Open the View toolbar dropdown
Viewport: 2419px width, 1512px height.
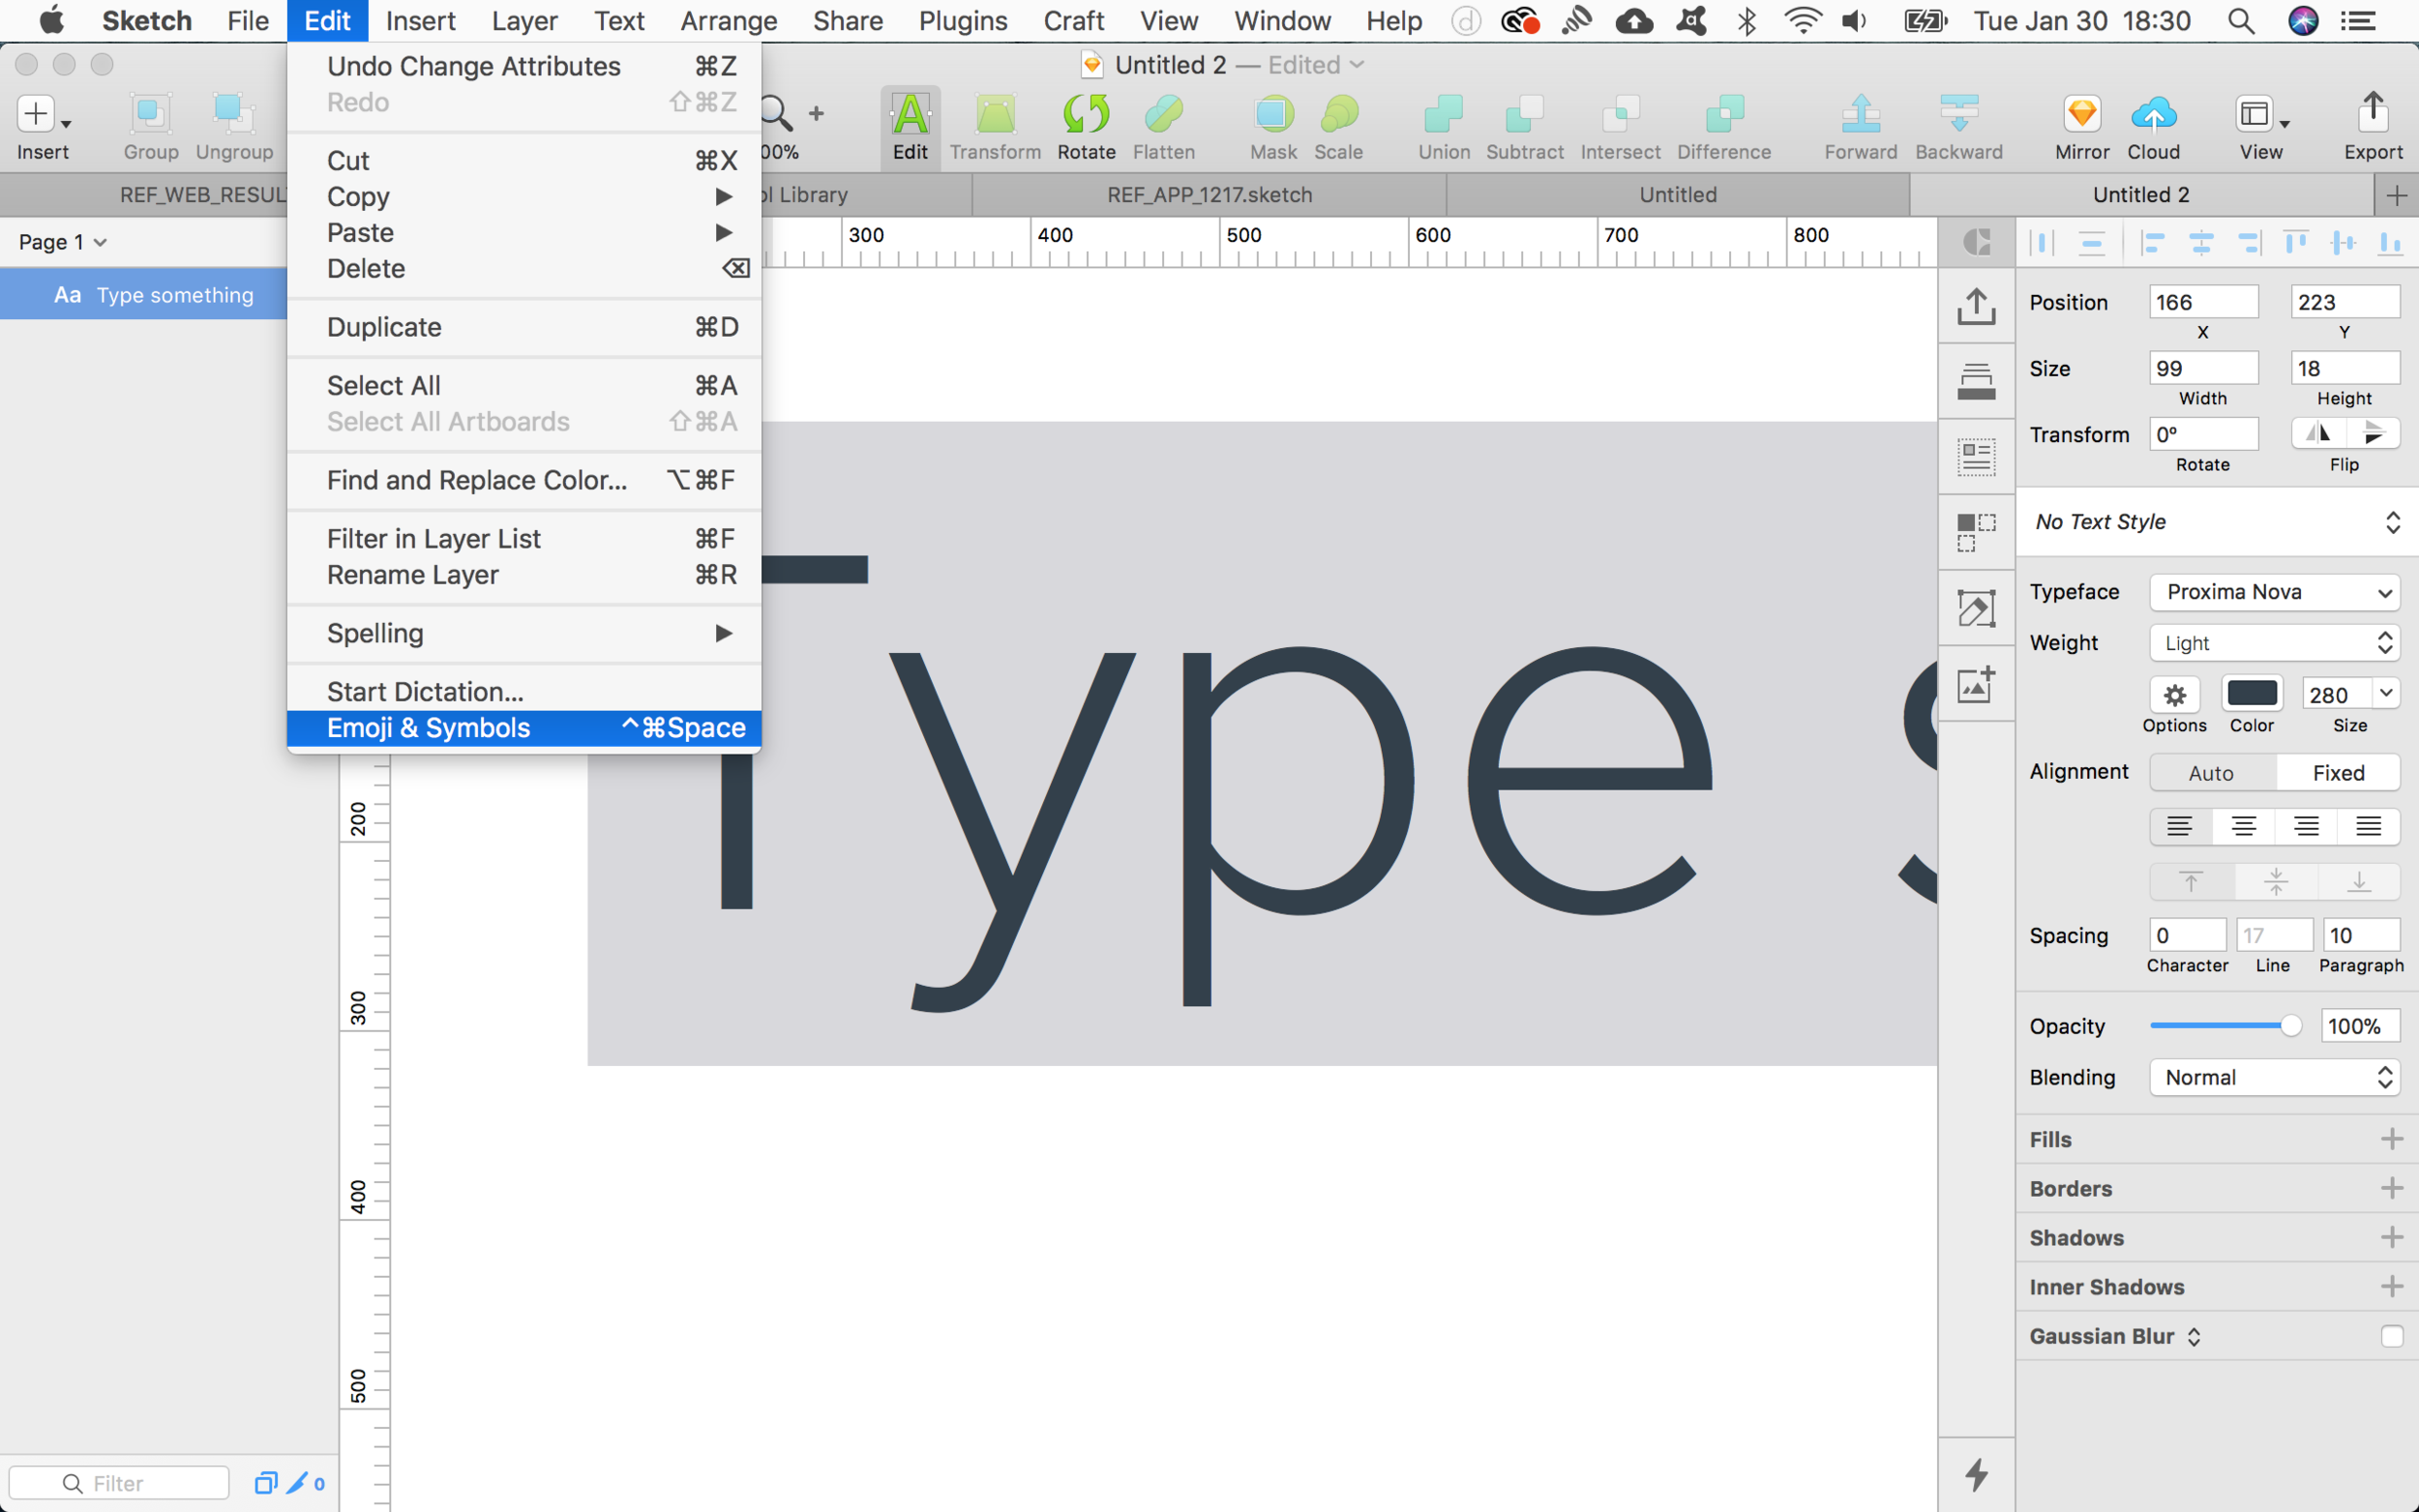point(2261,114)
